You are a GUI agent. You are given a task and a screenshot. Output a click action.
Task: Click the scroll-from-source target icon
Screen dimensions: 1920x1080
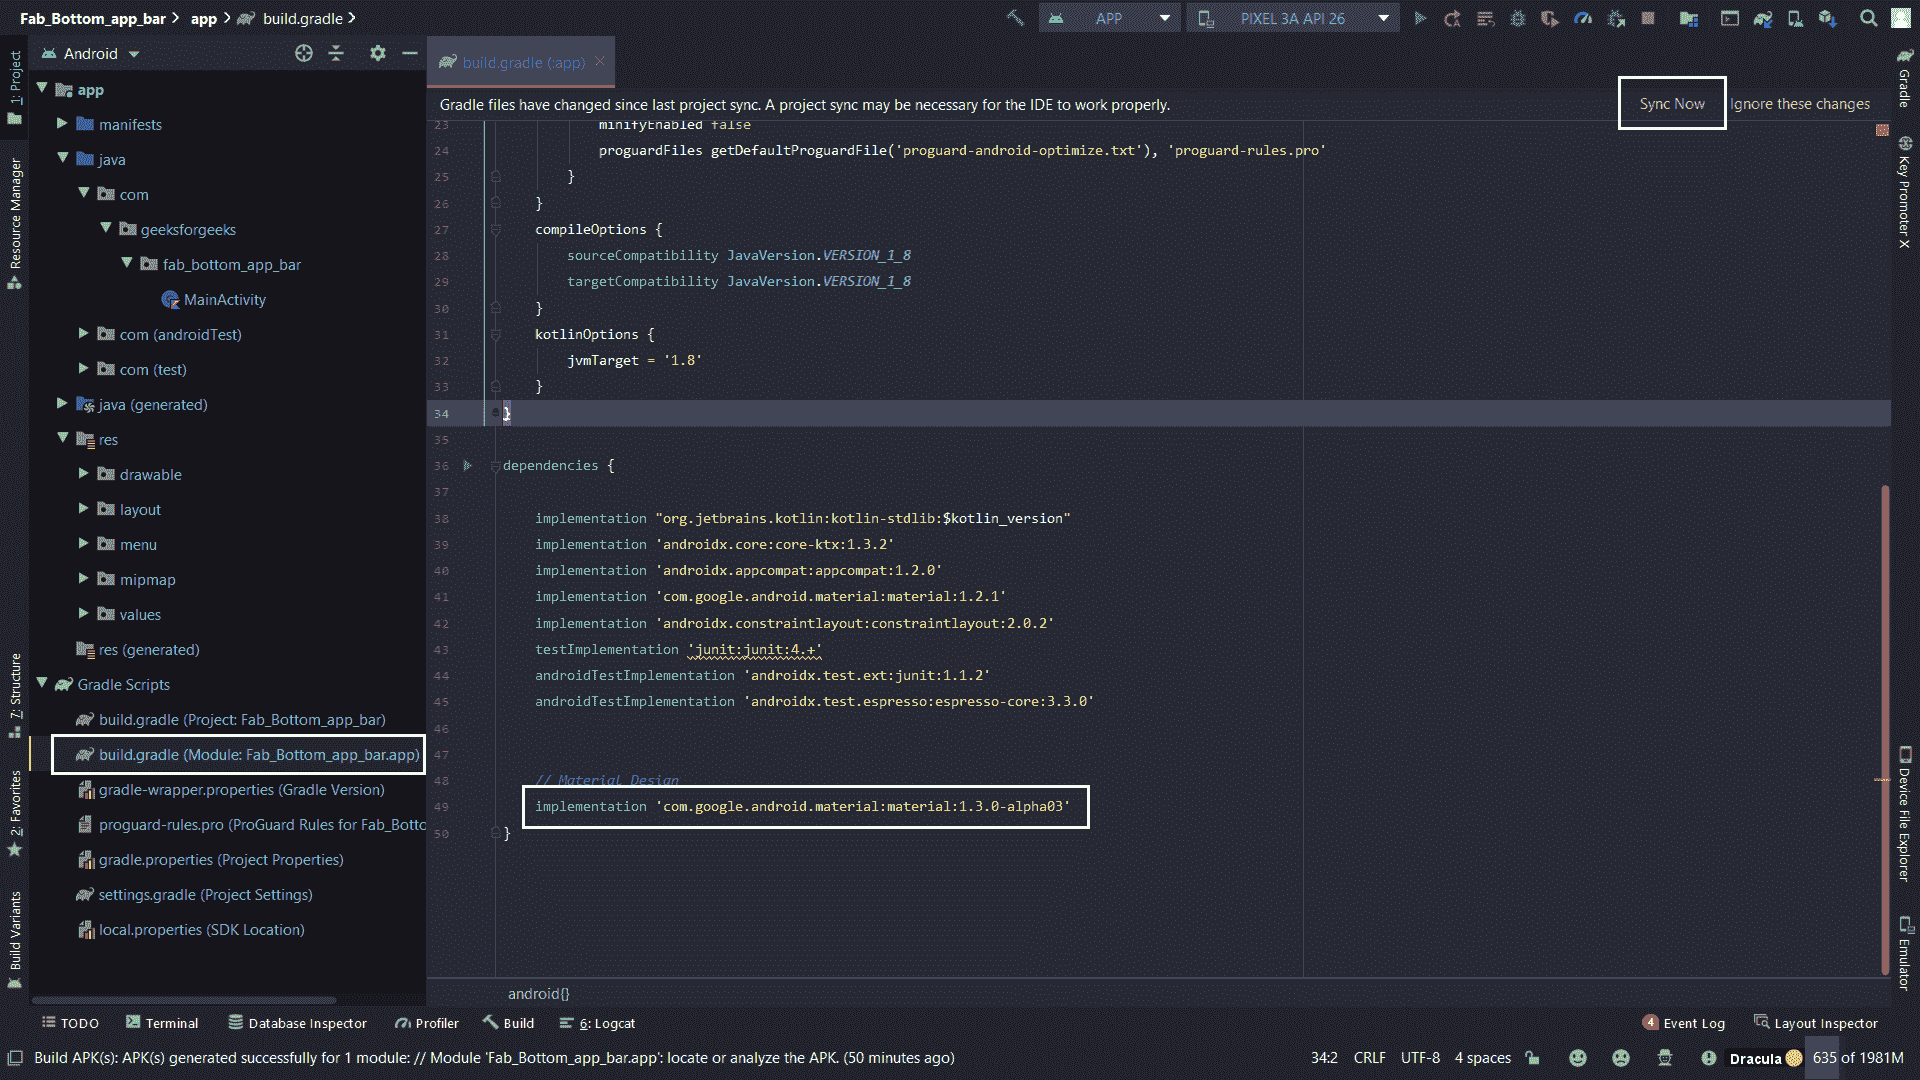[x=304, y=53]
